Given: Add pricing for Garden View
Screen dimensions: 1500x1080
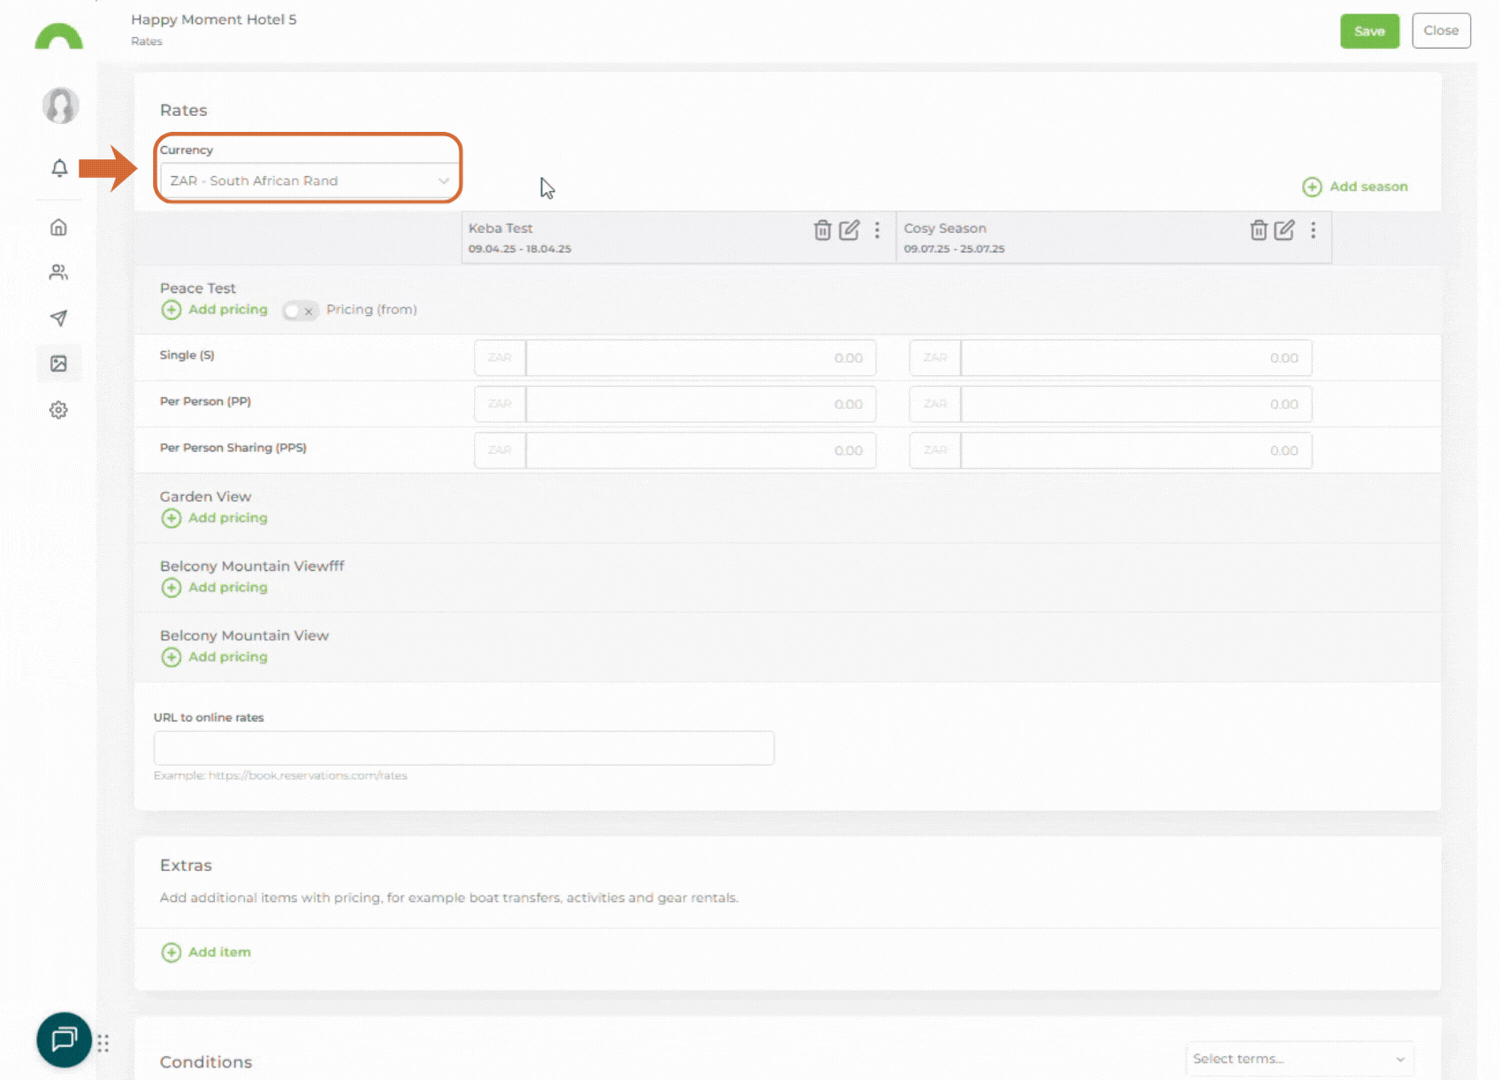Looking at the screenshot, I should [215, 518].
